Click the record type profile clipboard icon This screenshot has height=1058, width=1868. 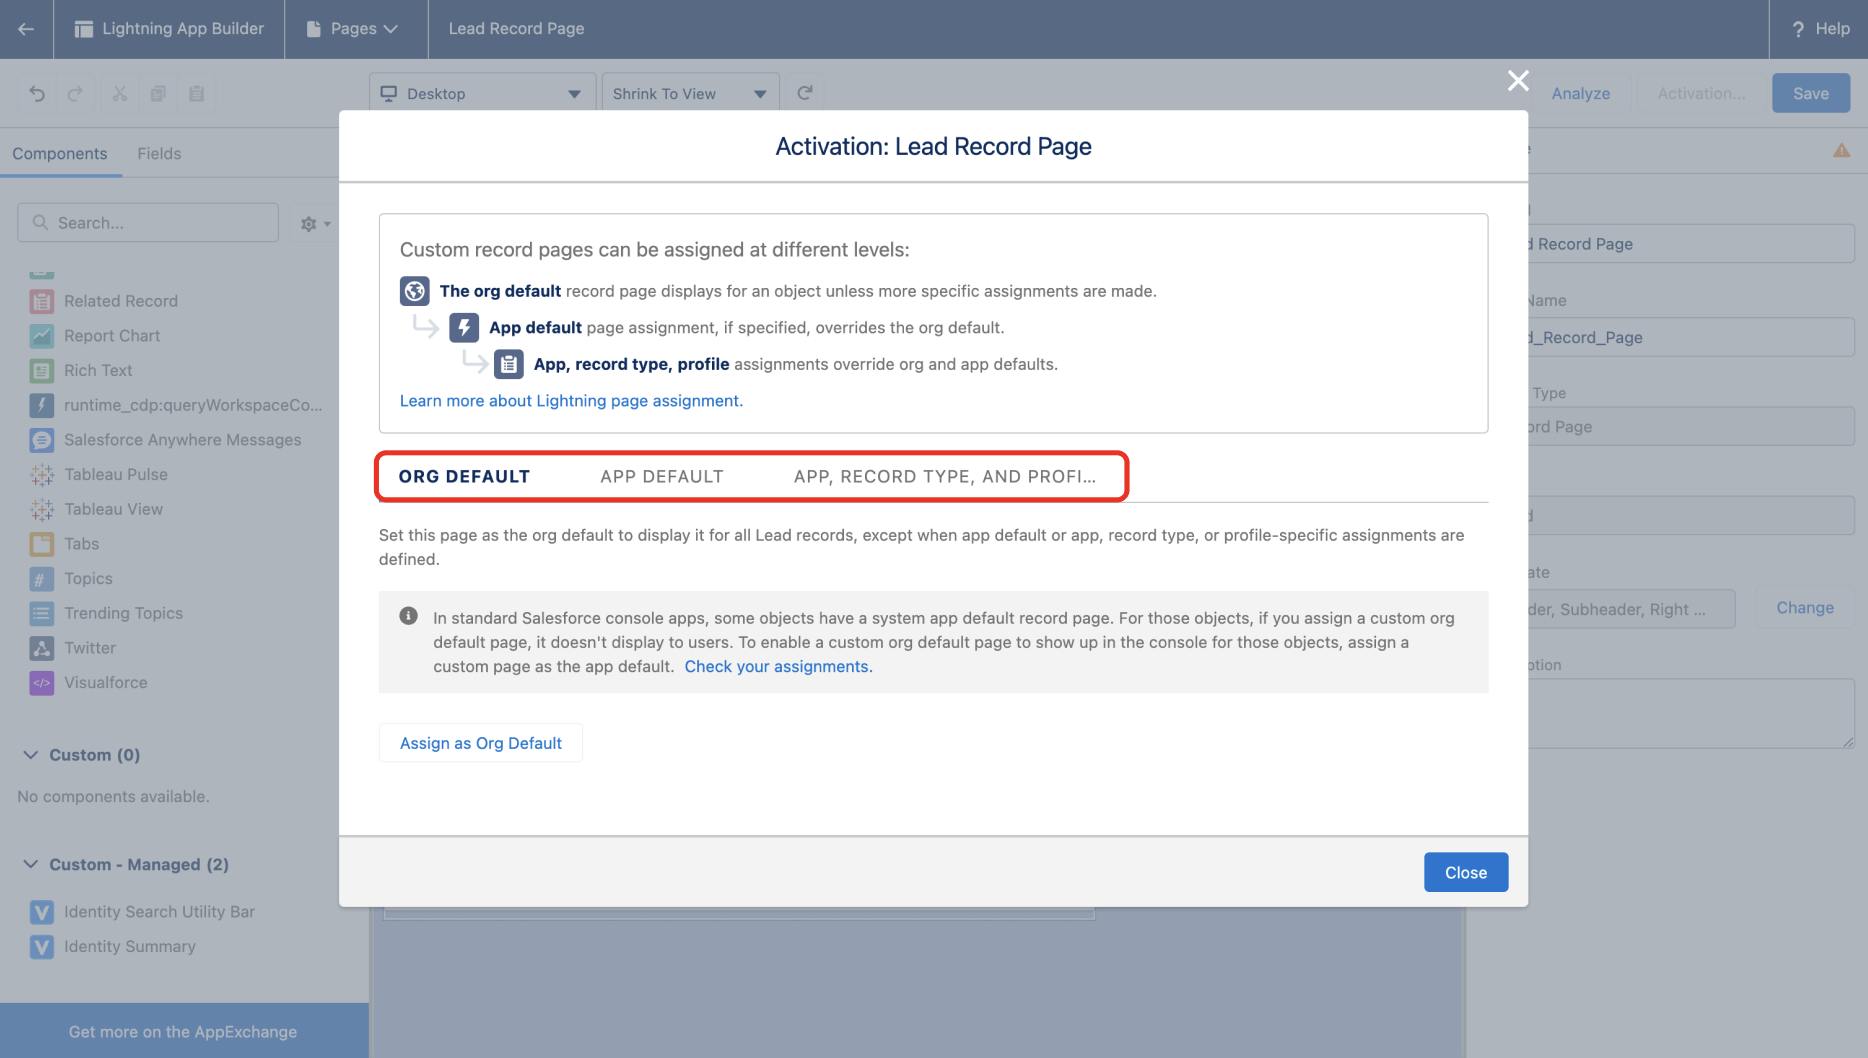coord(509,364)
